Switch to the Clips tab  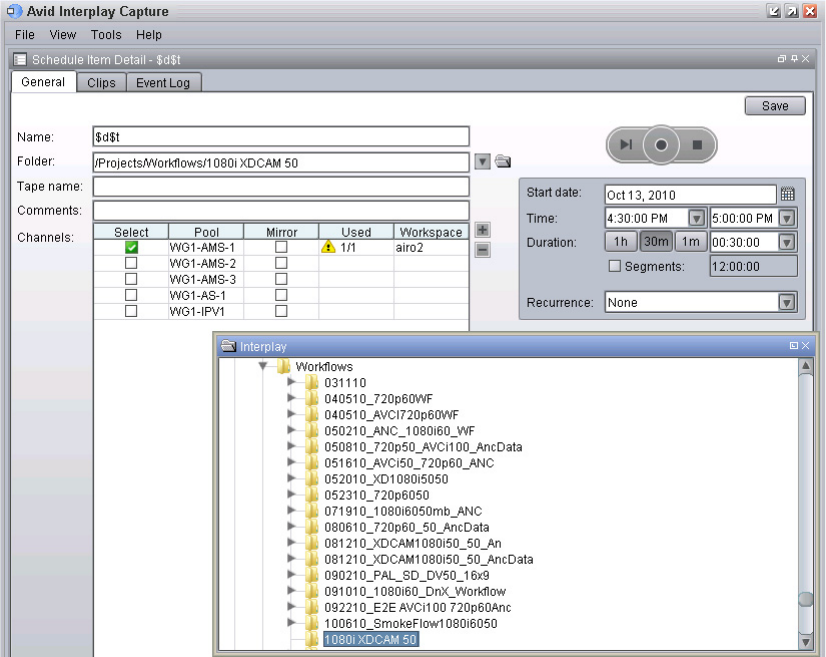(x=101, y=83)
